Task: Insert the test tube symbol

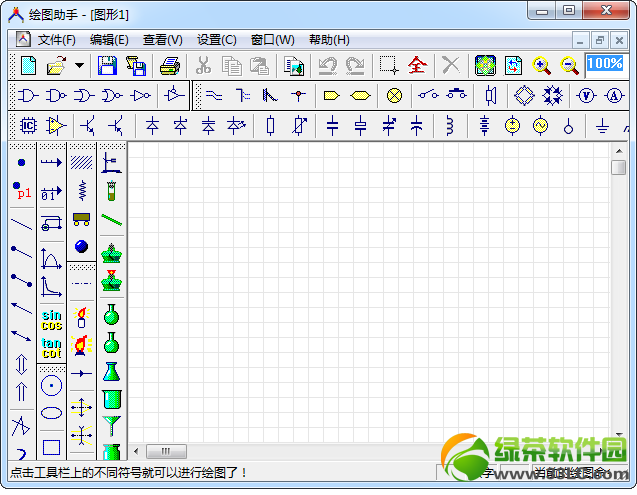Action: click(111, 190)
